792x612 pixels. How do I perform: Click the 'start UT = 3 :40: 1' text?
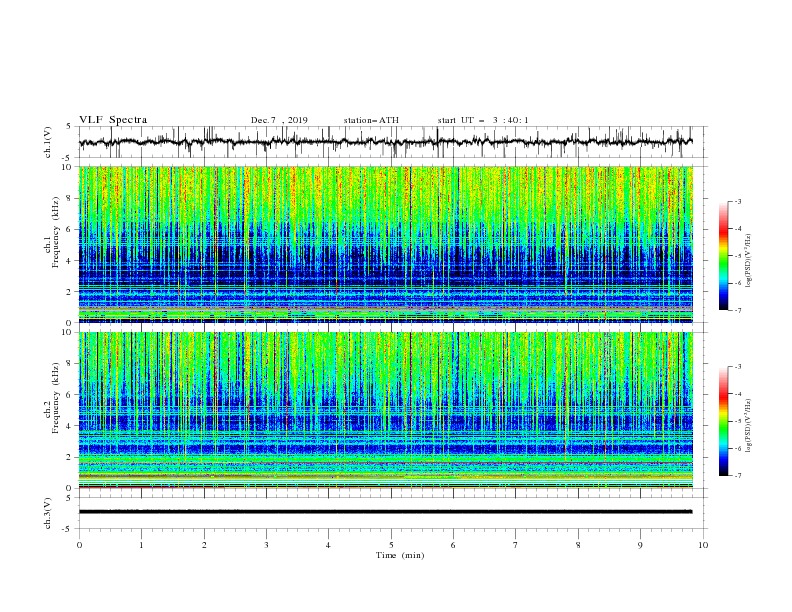(483, 120)
